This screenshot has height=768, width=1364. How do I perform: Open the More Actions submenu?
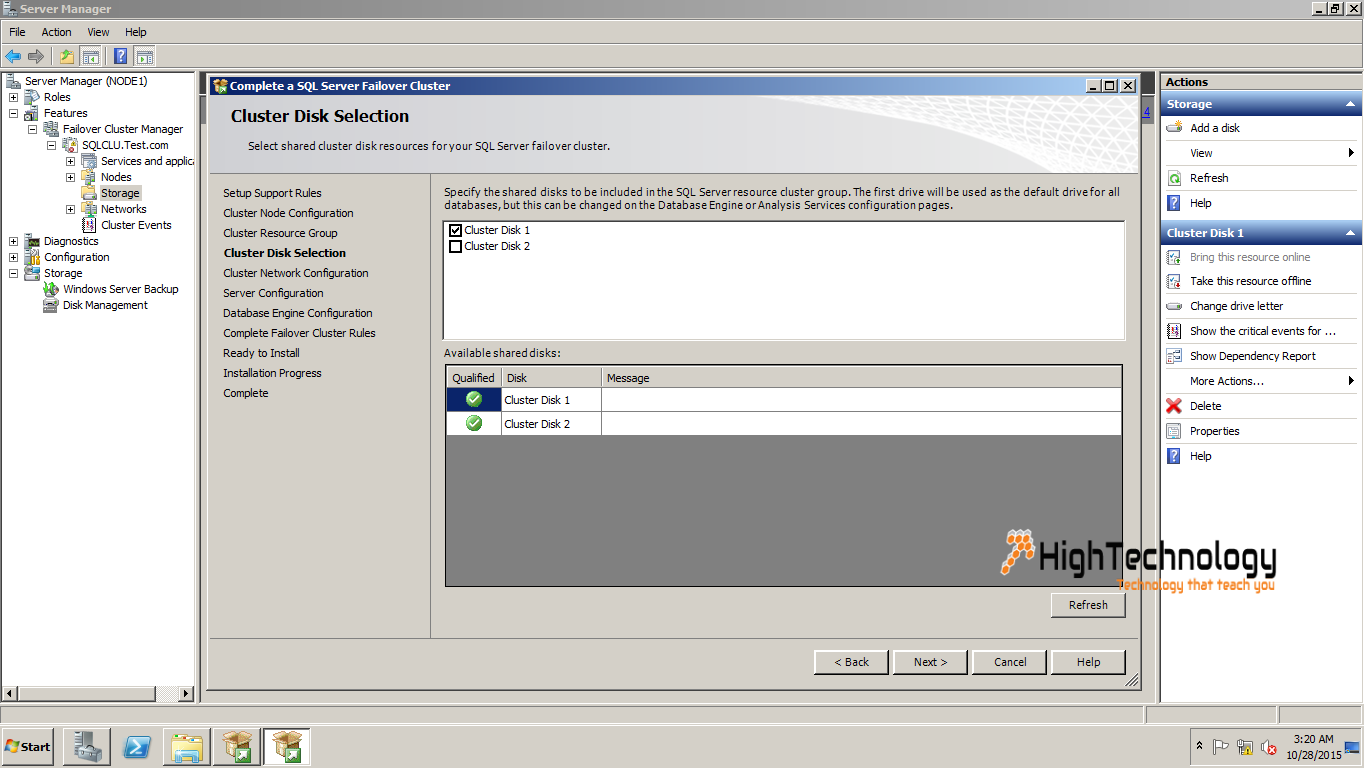[1260, 381]
